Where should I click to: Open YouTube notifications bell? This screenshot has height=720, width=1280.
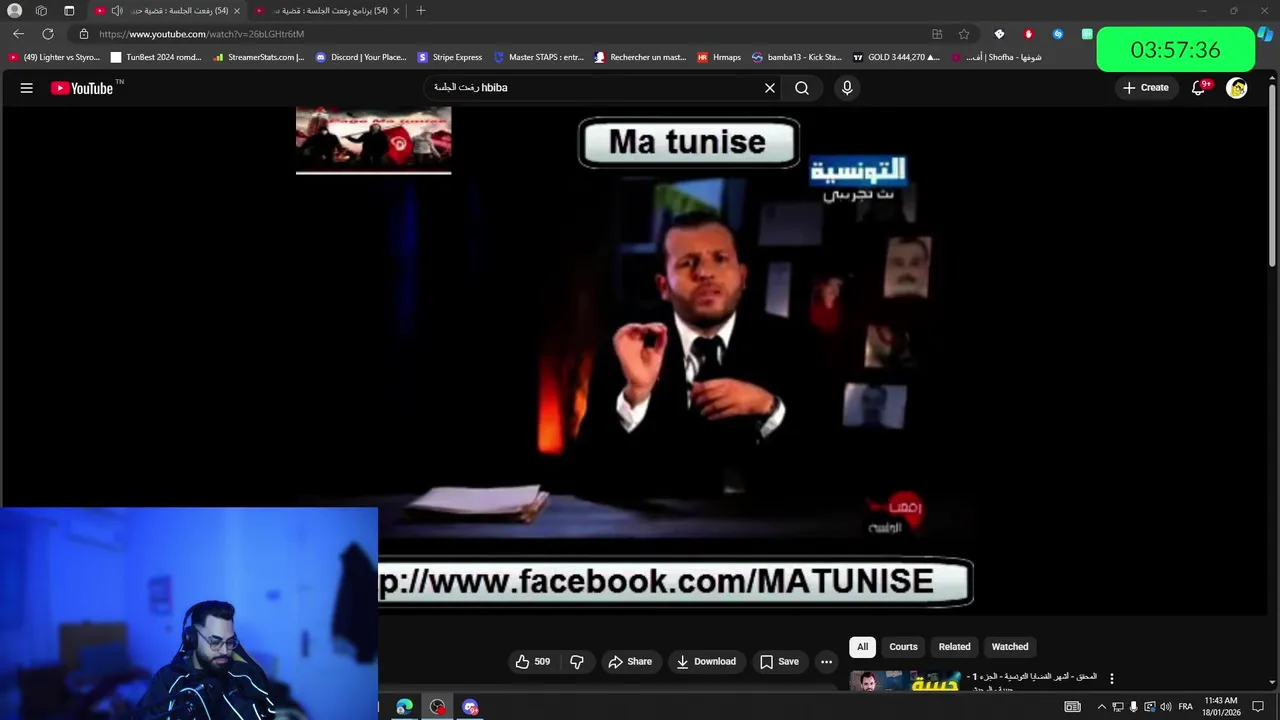pos(1199,88)
